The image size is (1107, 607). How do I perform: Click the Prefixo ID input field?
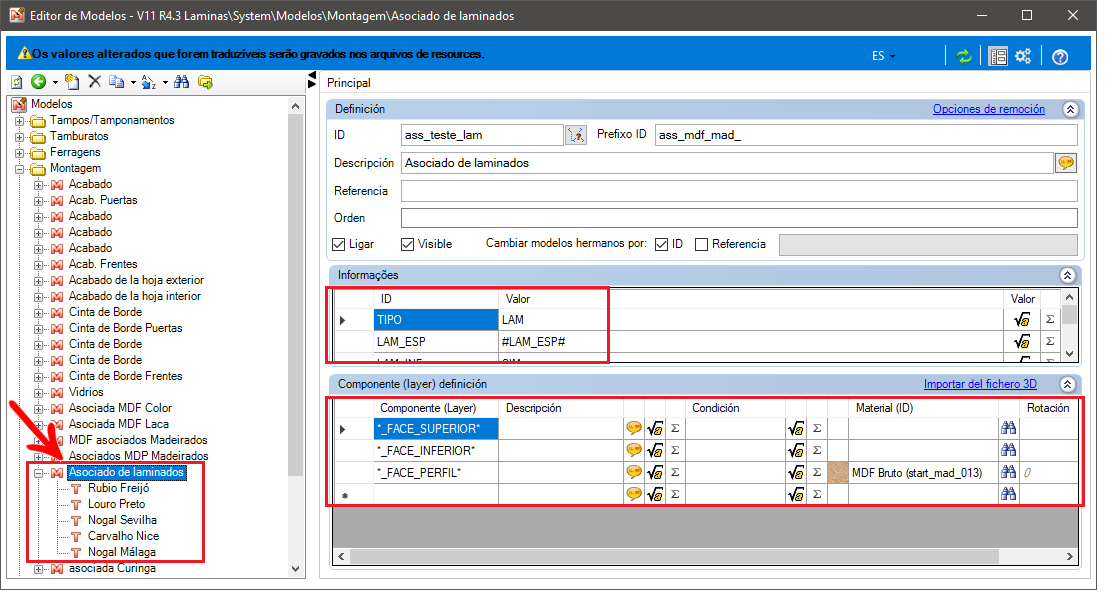click(x=866, y=135)
